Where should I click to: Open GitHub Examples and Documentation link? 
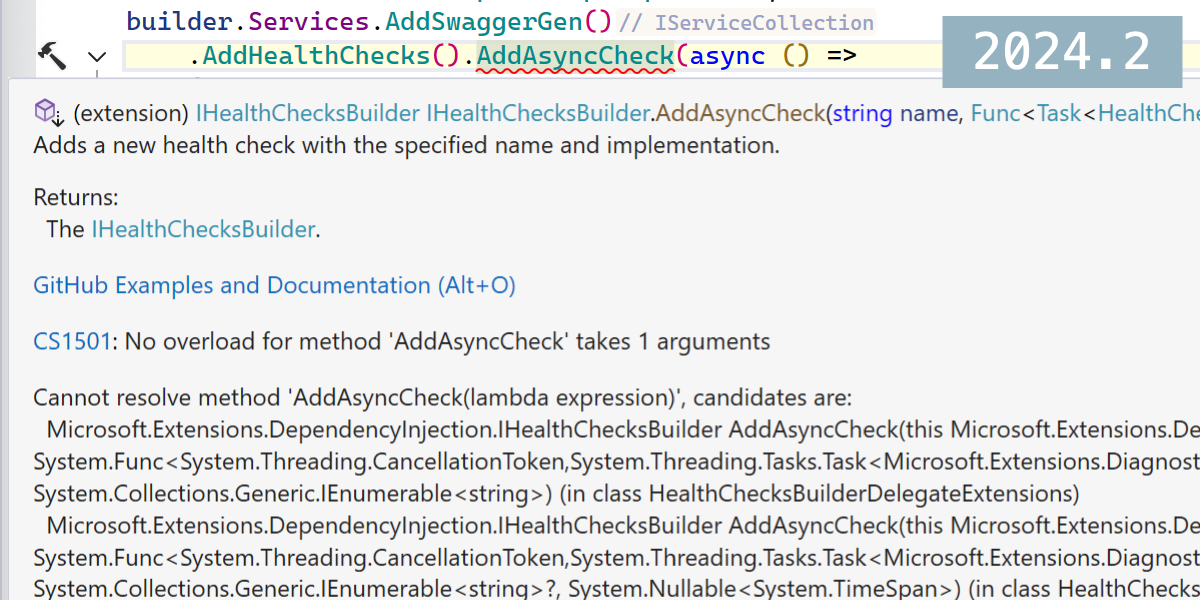(x=274, y=285)
